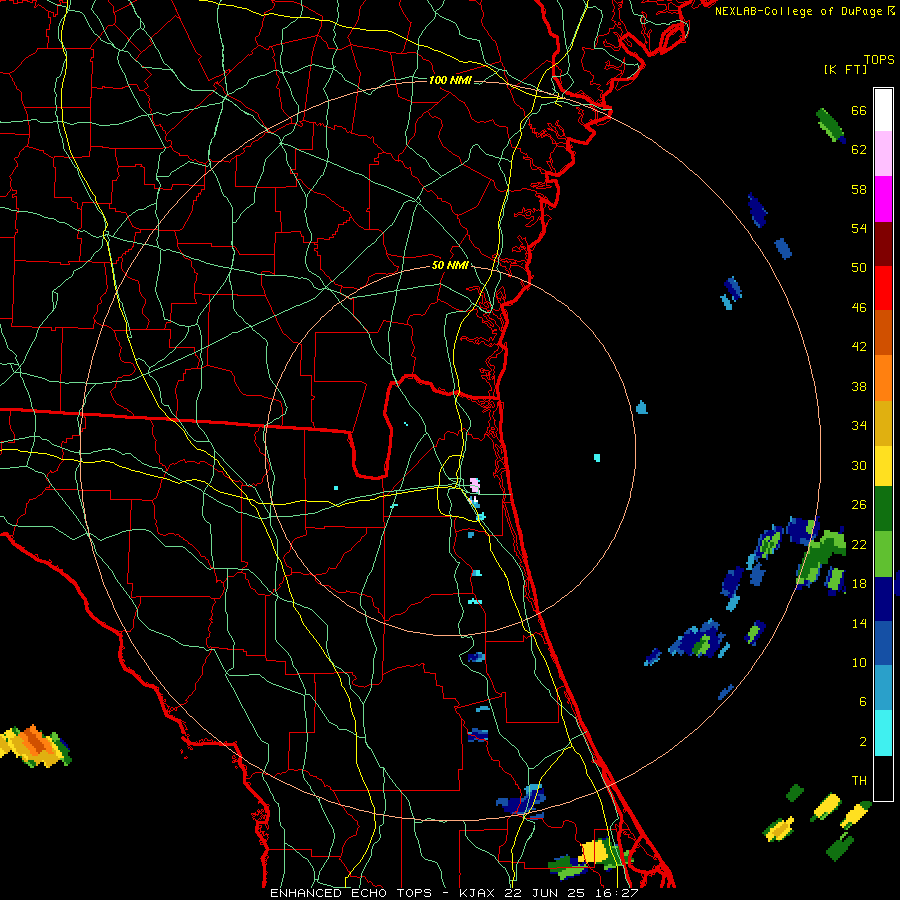Click the bright red legend swatch

[883, 288]
